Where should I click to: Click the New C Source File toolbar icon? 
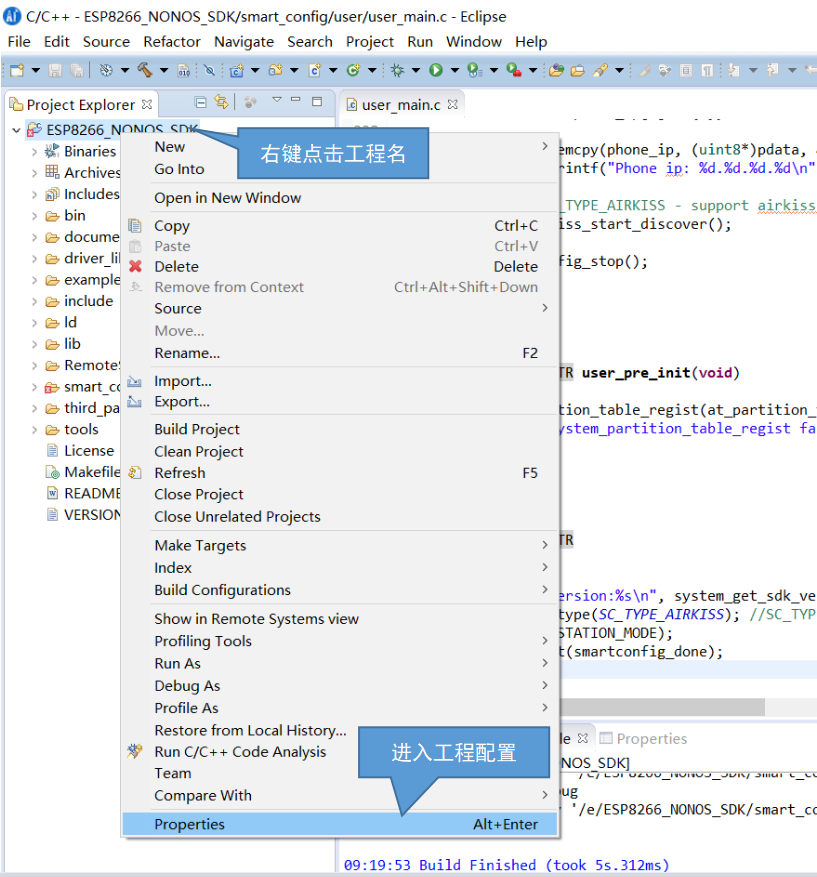click(x=314, y=70)
